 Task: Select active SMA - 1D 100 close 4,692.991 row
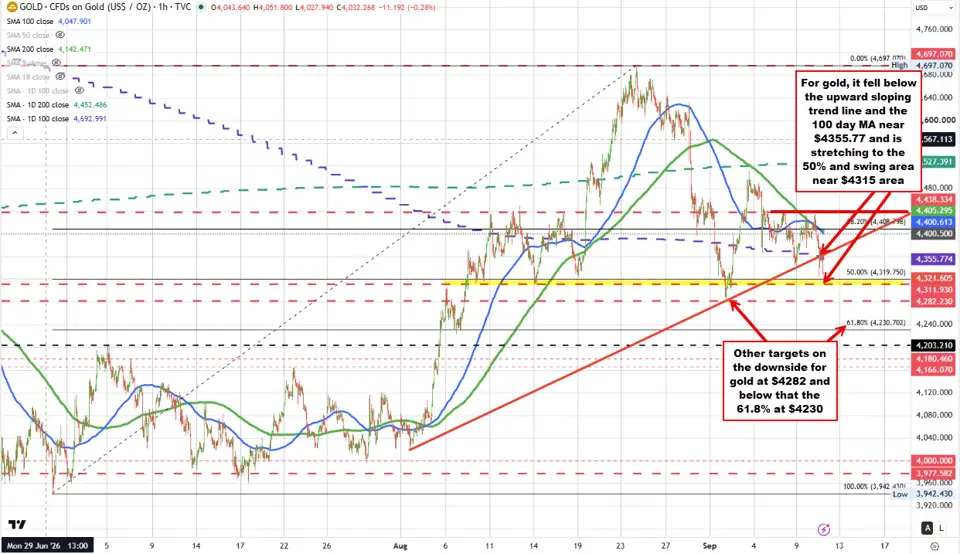coord(56,119)
